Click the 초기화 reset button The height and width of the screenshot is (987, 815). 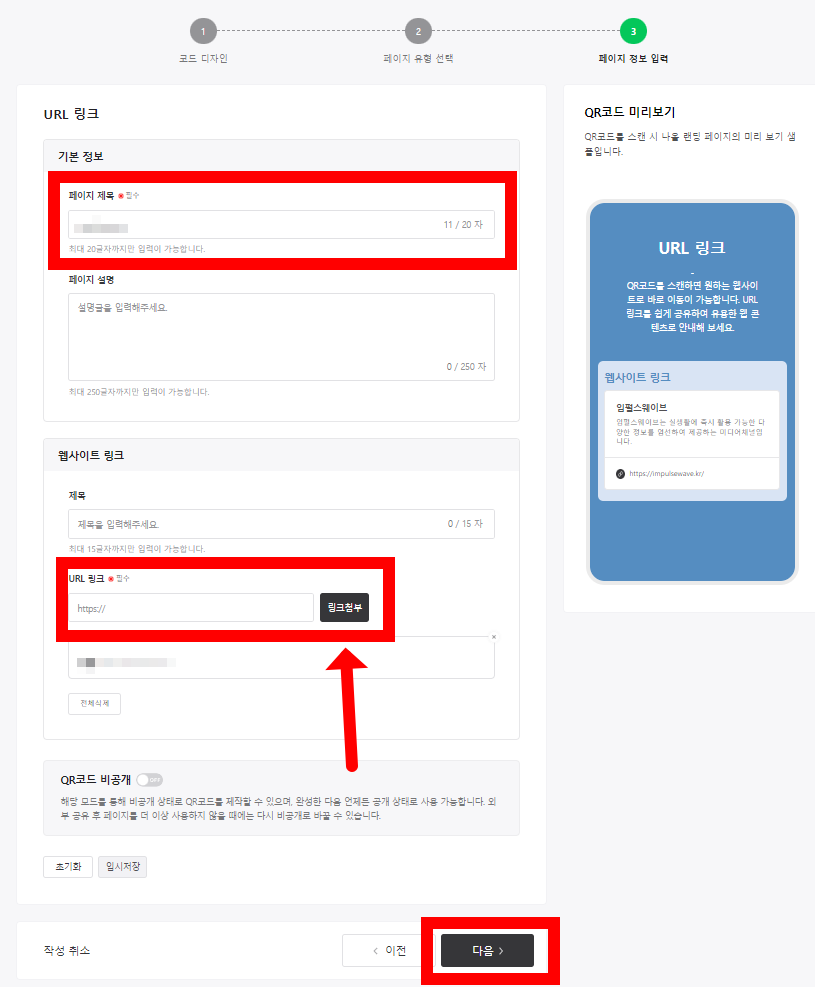(x=68, y=867)
